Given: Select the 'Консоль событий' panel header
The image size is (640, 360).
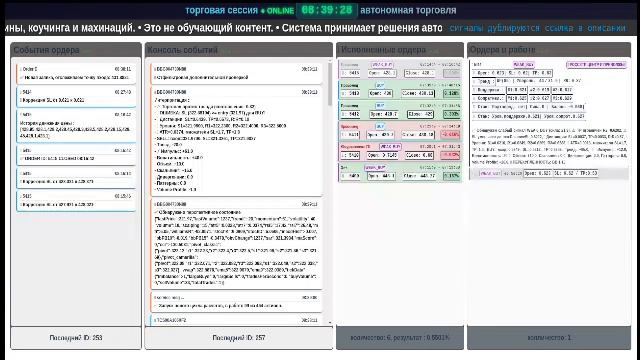Looking at the screenshot, I should point(239,50).
